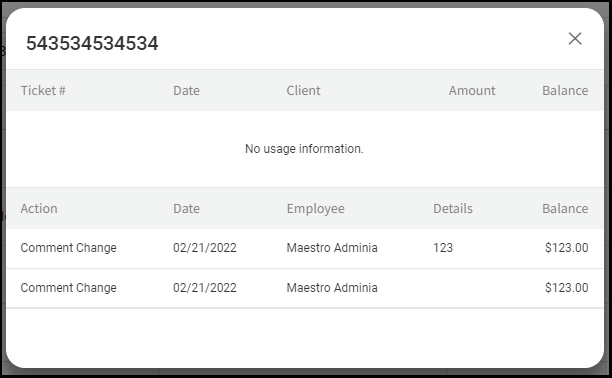Click the Client column header
Viewport: 612px width, 378px height.
[303, 91]
